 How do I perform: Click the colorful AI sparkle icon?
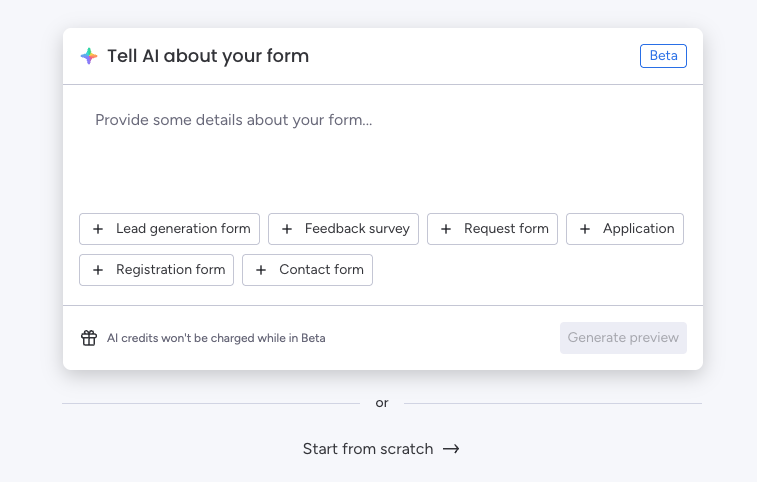coord(89,56)
